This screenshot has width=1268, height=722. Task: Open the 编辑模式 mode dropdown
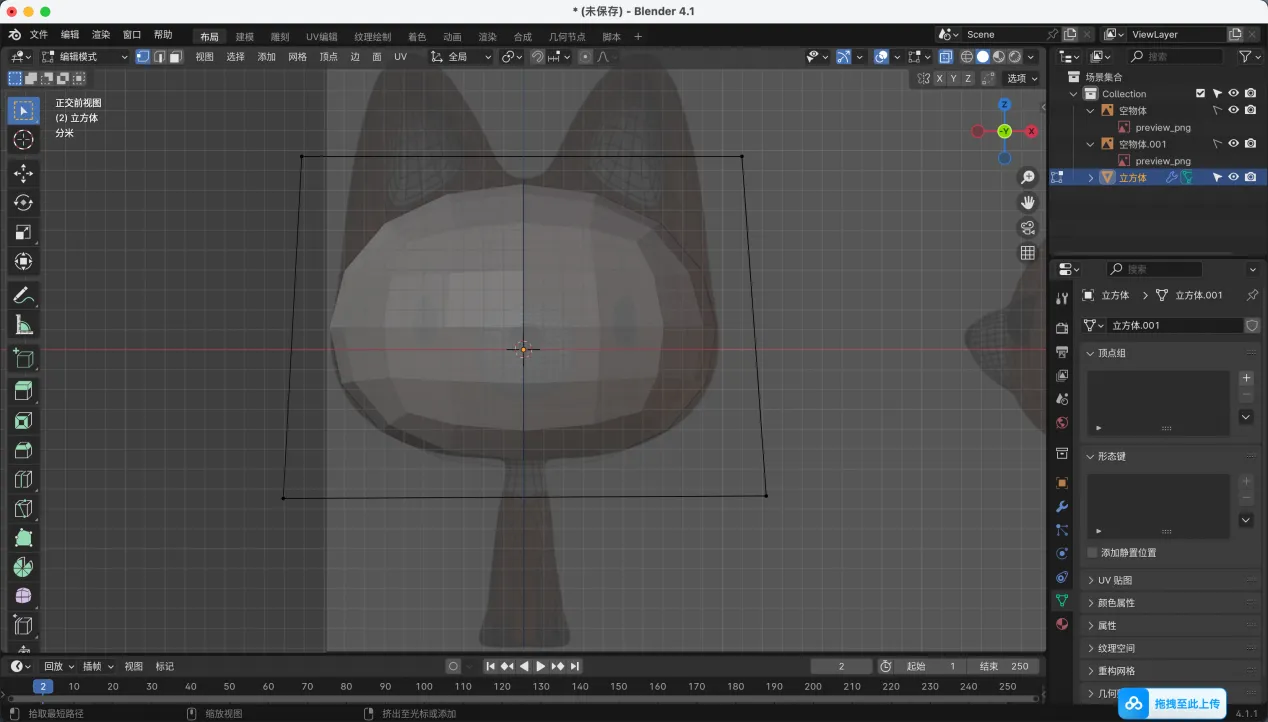point(85,57)
